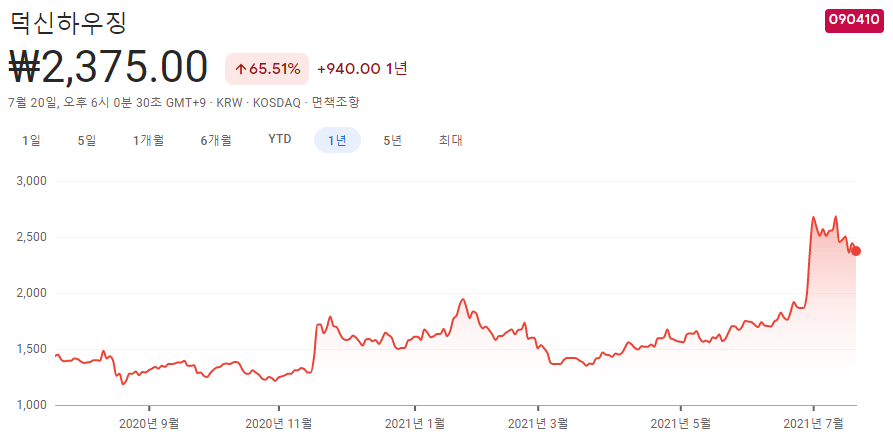Click the up arrow in percentage badge
893x444 pixels.
pyautogui.click(x=240, y=69)
